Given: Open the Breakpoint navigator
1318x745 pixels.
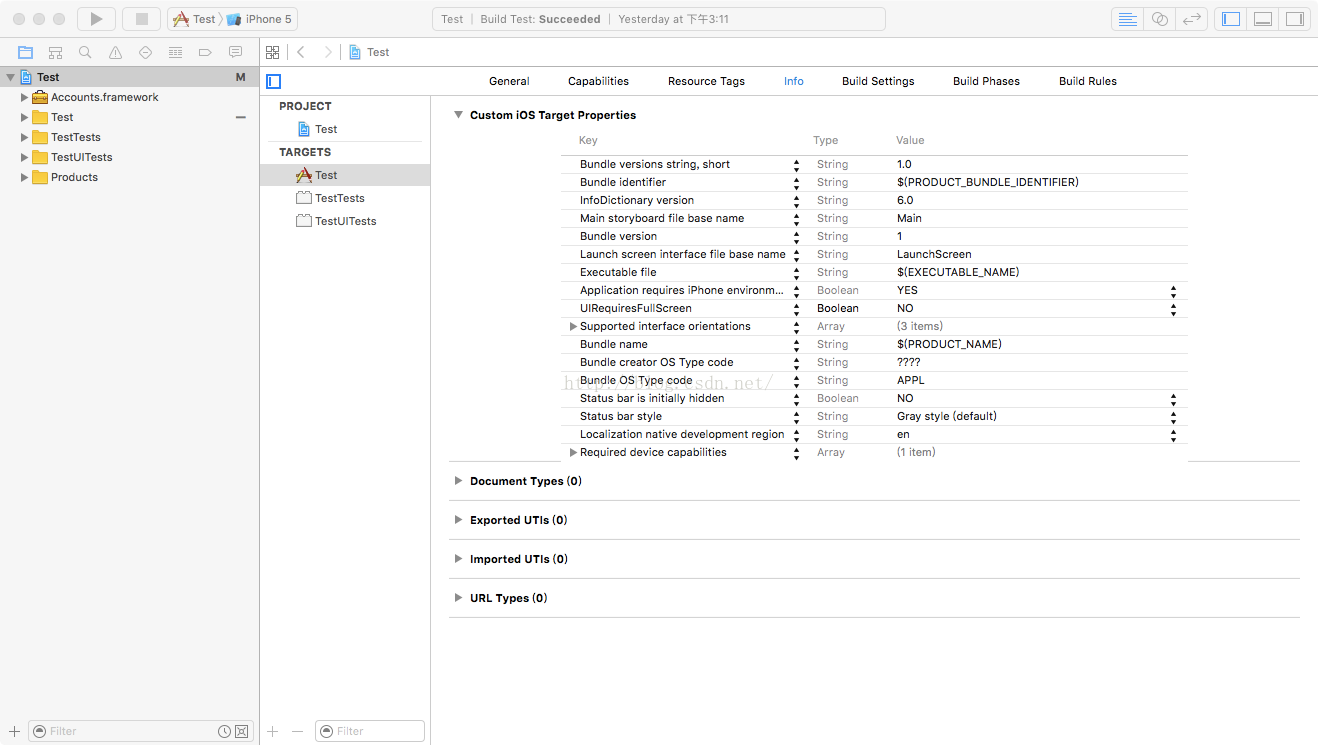Looking at the screenshot, I should click(x=205, y=52).
